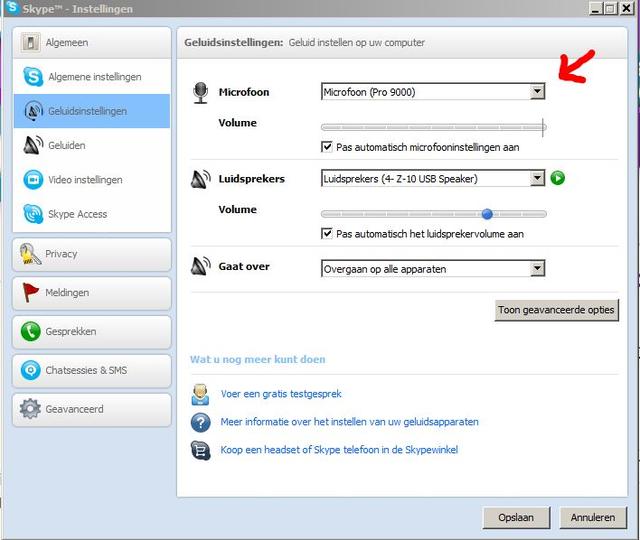Open the Meldingen section with flag icon
This screenshot has width=640, height=540.
coord(91,293)
